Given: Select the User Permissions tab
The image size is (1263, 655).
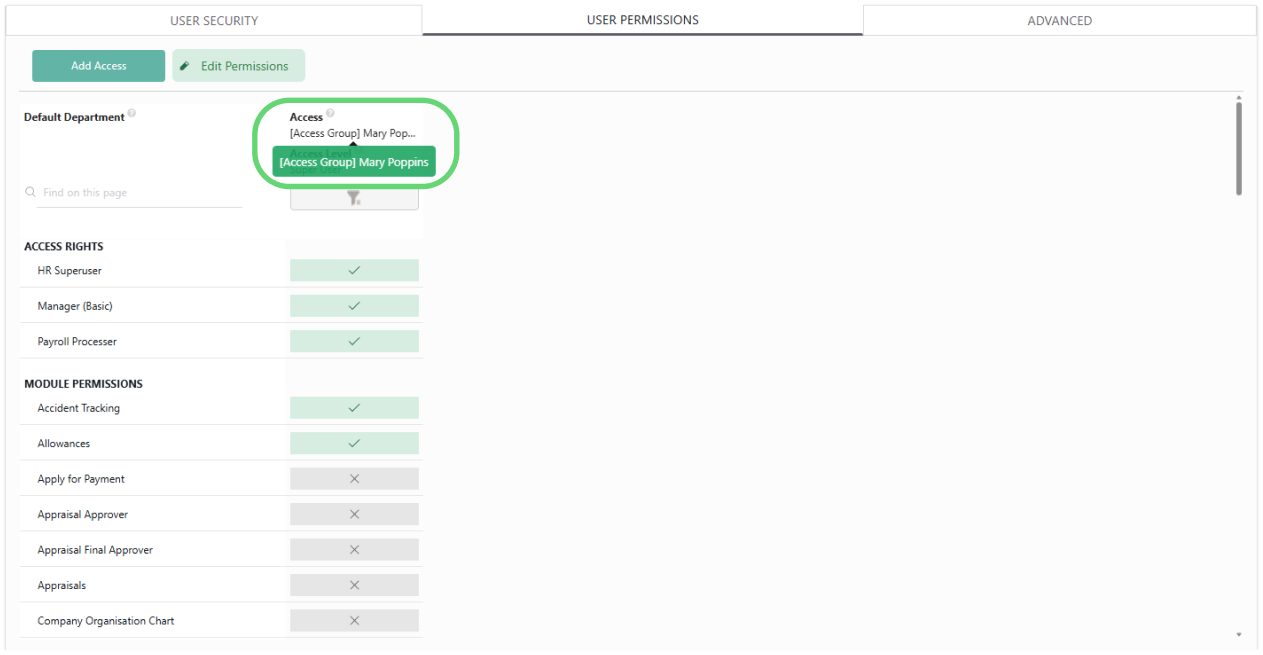Looking at the screenshot, I should click(642, 20).
